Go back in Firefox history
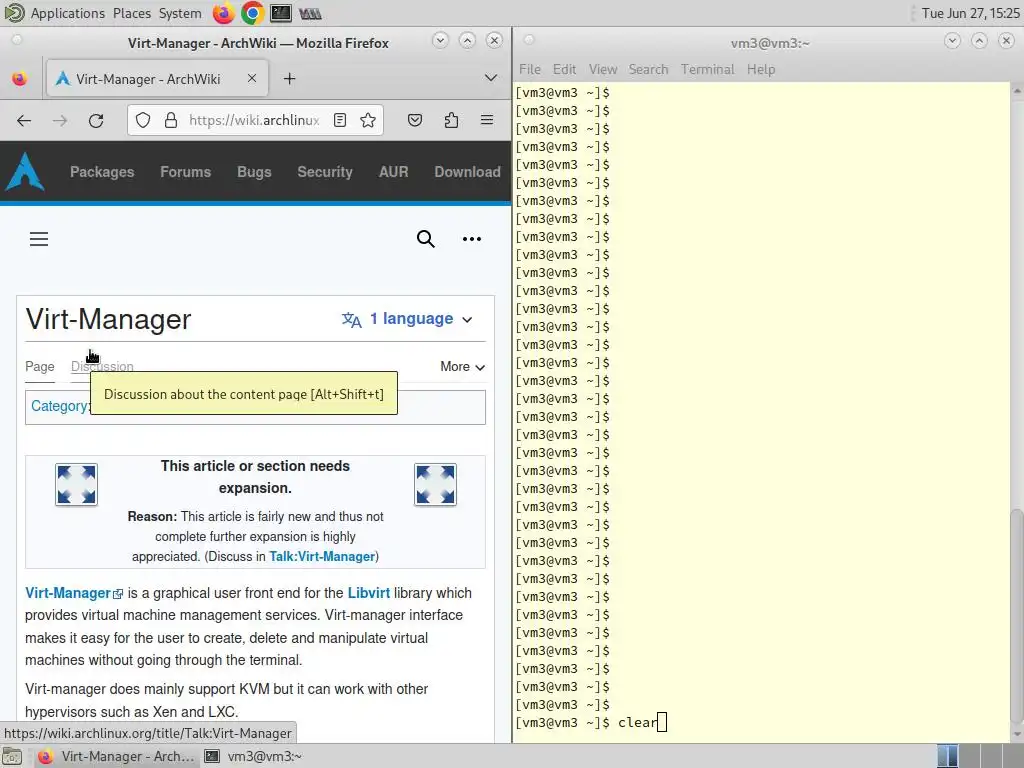 click(24, 120)
